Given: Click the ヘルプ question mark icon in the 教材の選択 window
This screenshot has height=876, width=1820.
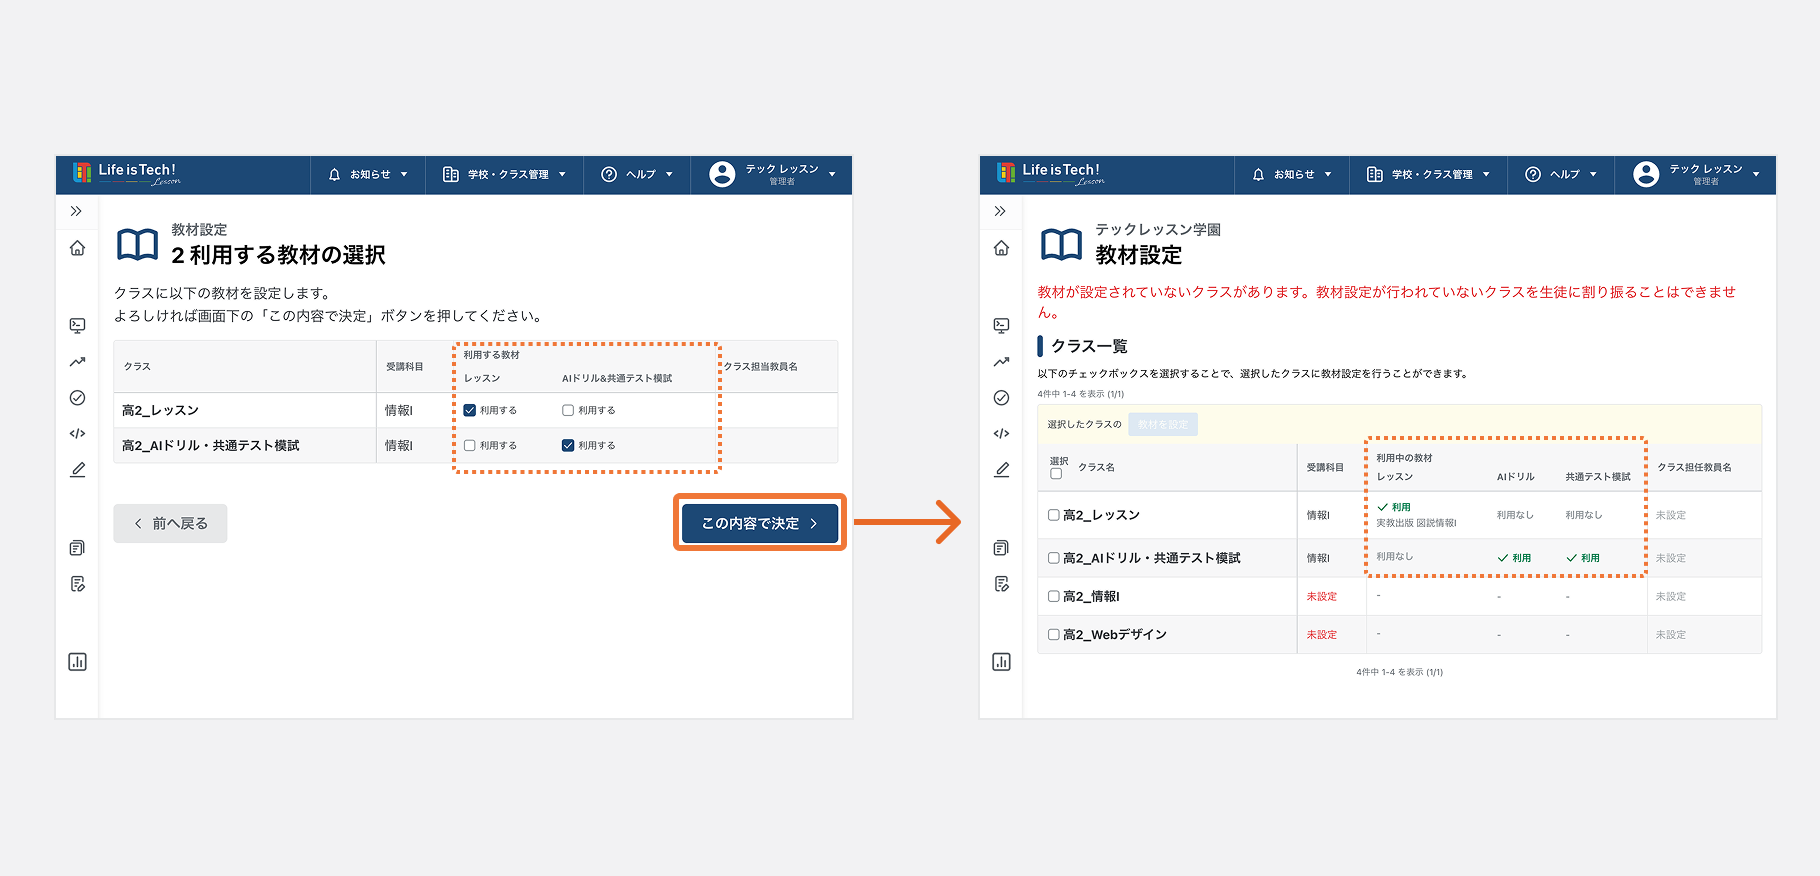Looking at the screenshot, I should pos(609,174).
